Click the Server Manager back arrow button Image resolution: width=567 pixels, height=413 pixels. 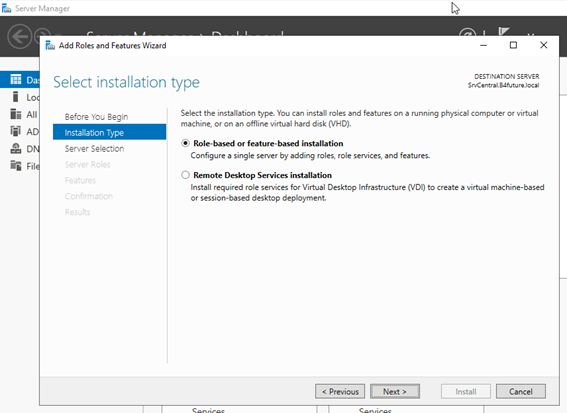pos(20,36)
